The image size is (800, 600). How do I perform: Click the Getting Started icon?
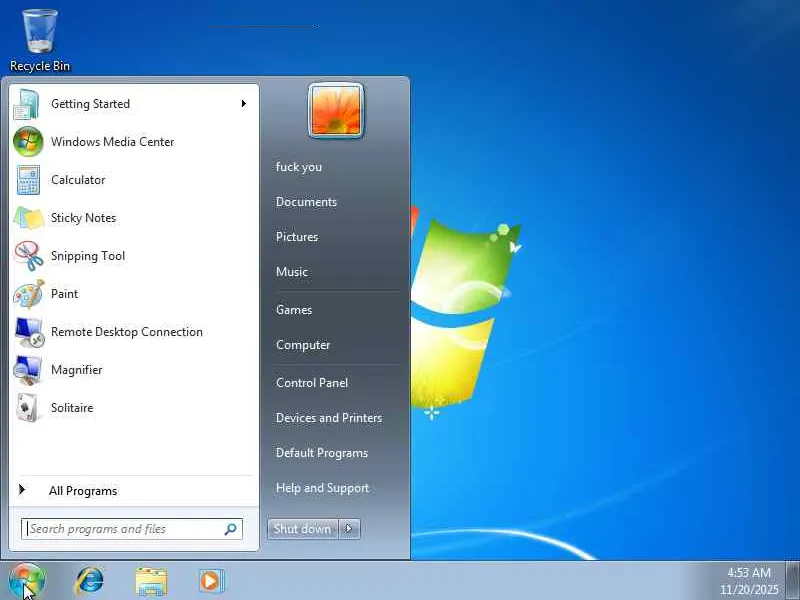point(27,104)
